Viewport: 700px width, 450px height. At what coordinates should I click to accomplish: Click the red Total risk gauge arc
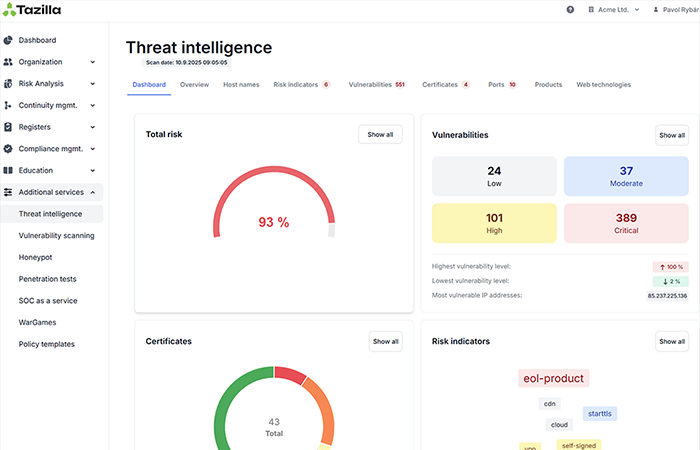pos(274,169)
